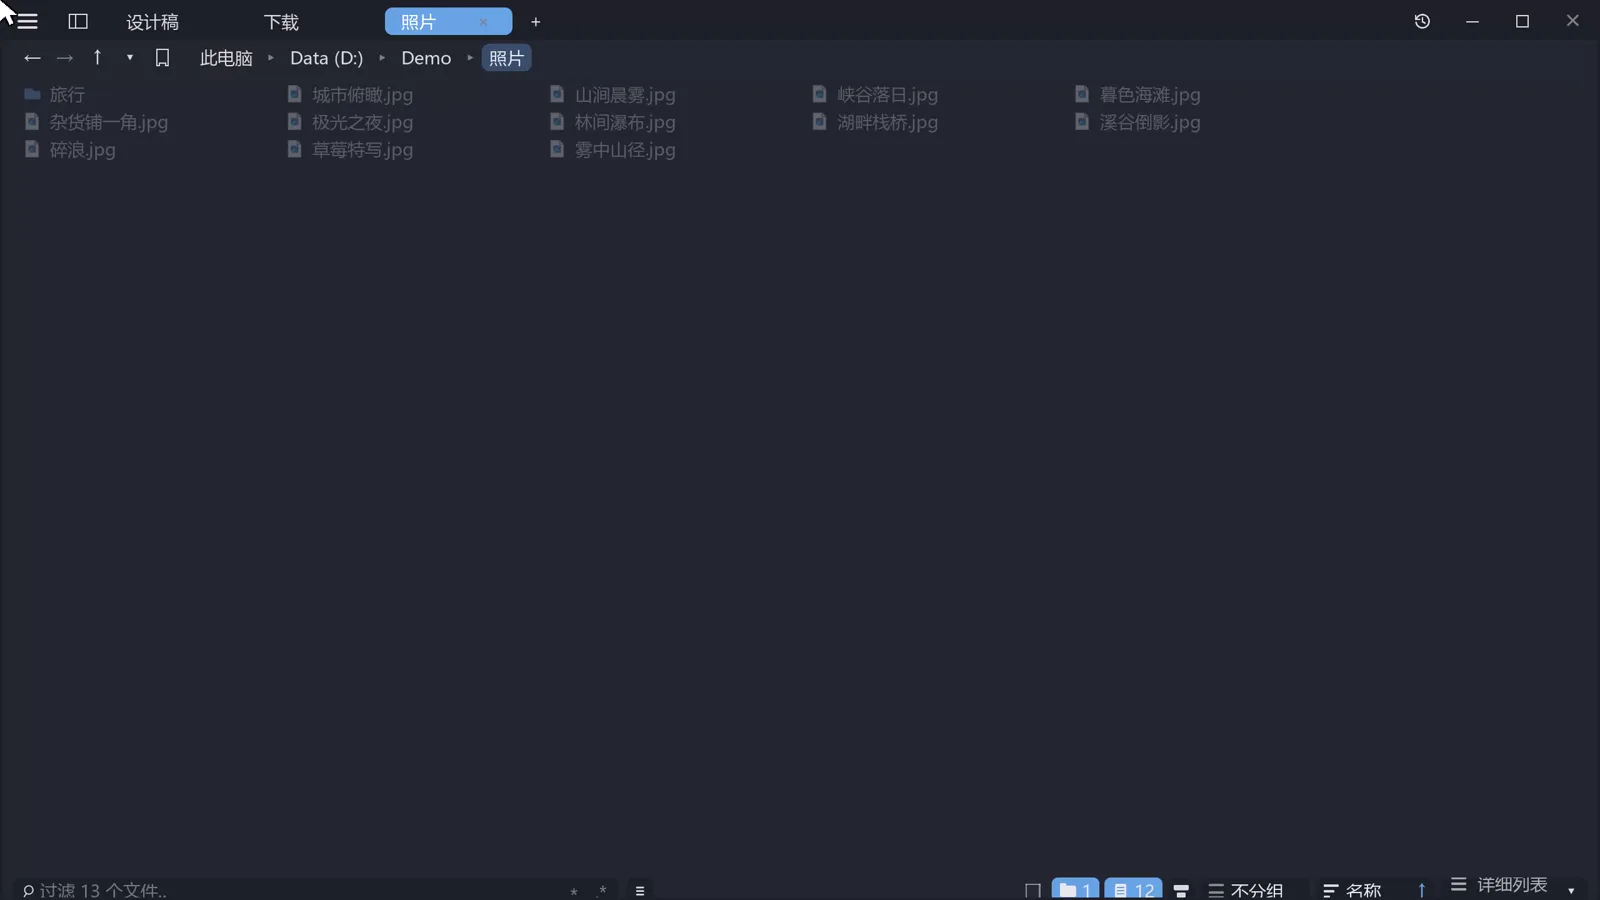Image resolution: width=1600 pixels, height=900 pixels.
Task: Switch to the 设计稿 tab
Action: click(152, 22)
